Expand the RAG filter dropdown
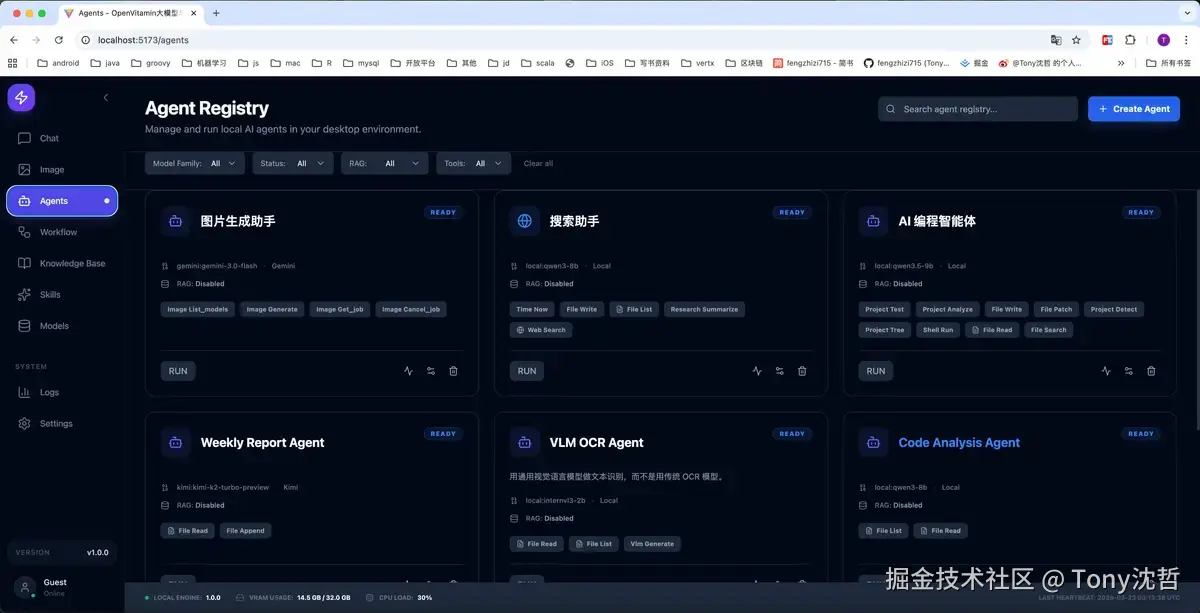1200x613 pixels. [385, 163]
